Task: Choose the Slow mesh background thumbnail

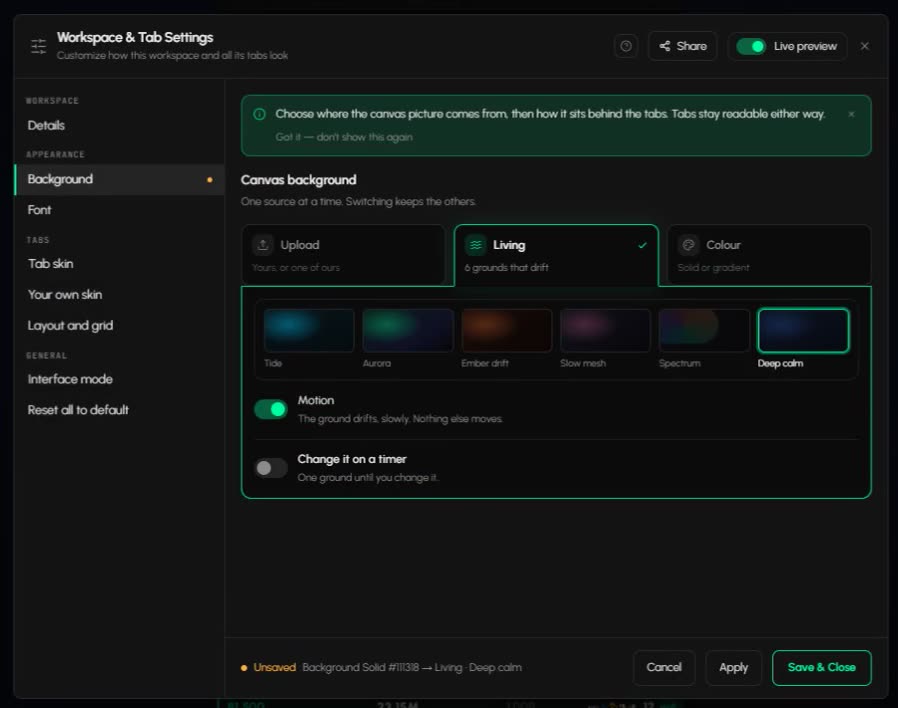Action: coord(605,331)
